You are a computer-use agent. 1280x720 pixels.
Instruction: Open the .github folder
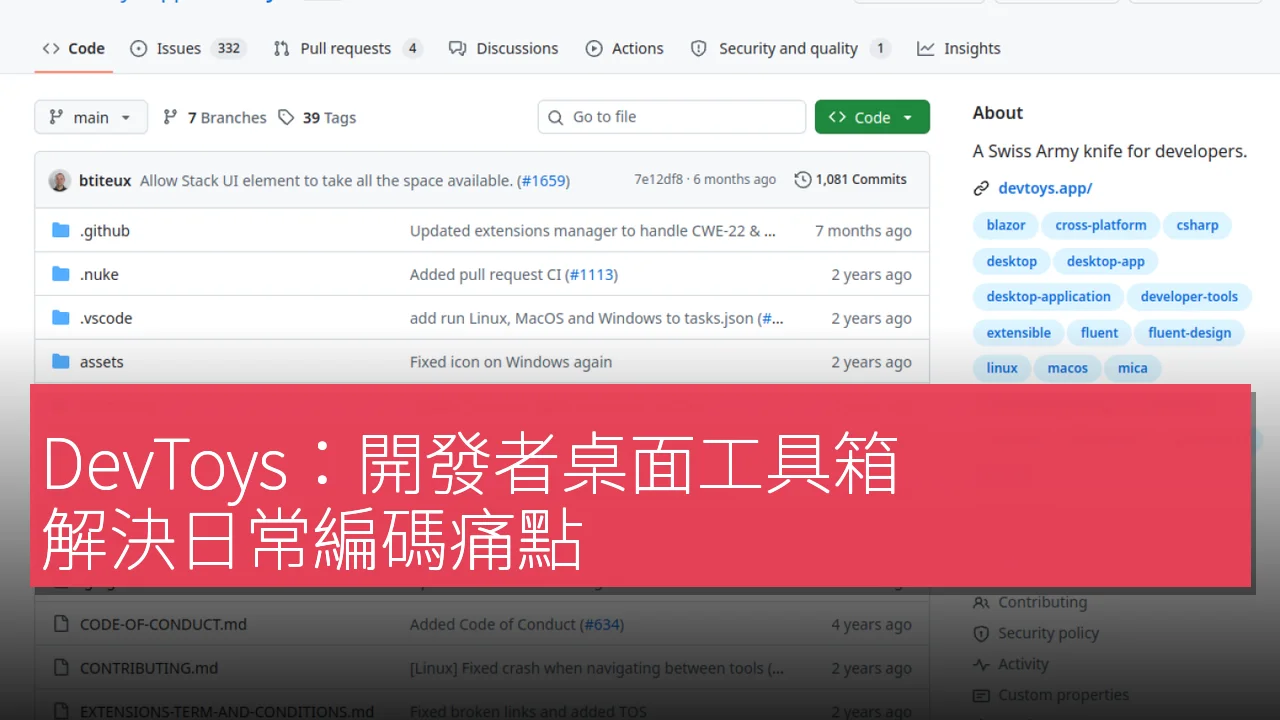coord(105,231)
